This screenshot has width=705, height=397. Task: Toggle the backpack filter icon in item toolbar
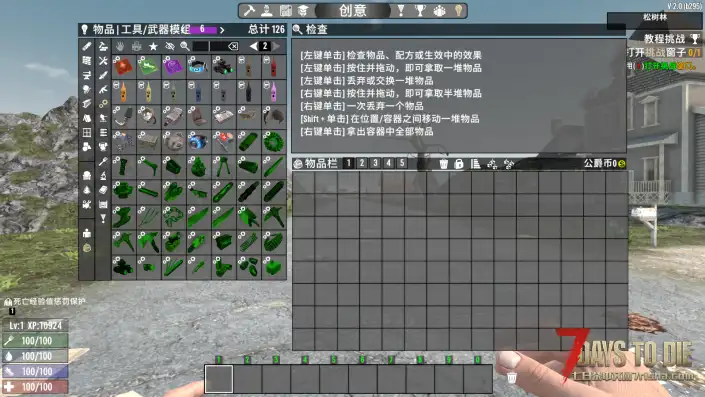(x=136, y=46)
